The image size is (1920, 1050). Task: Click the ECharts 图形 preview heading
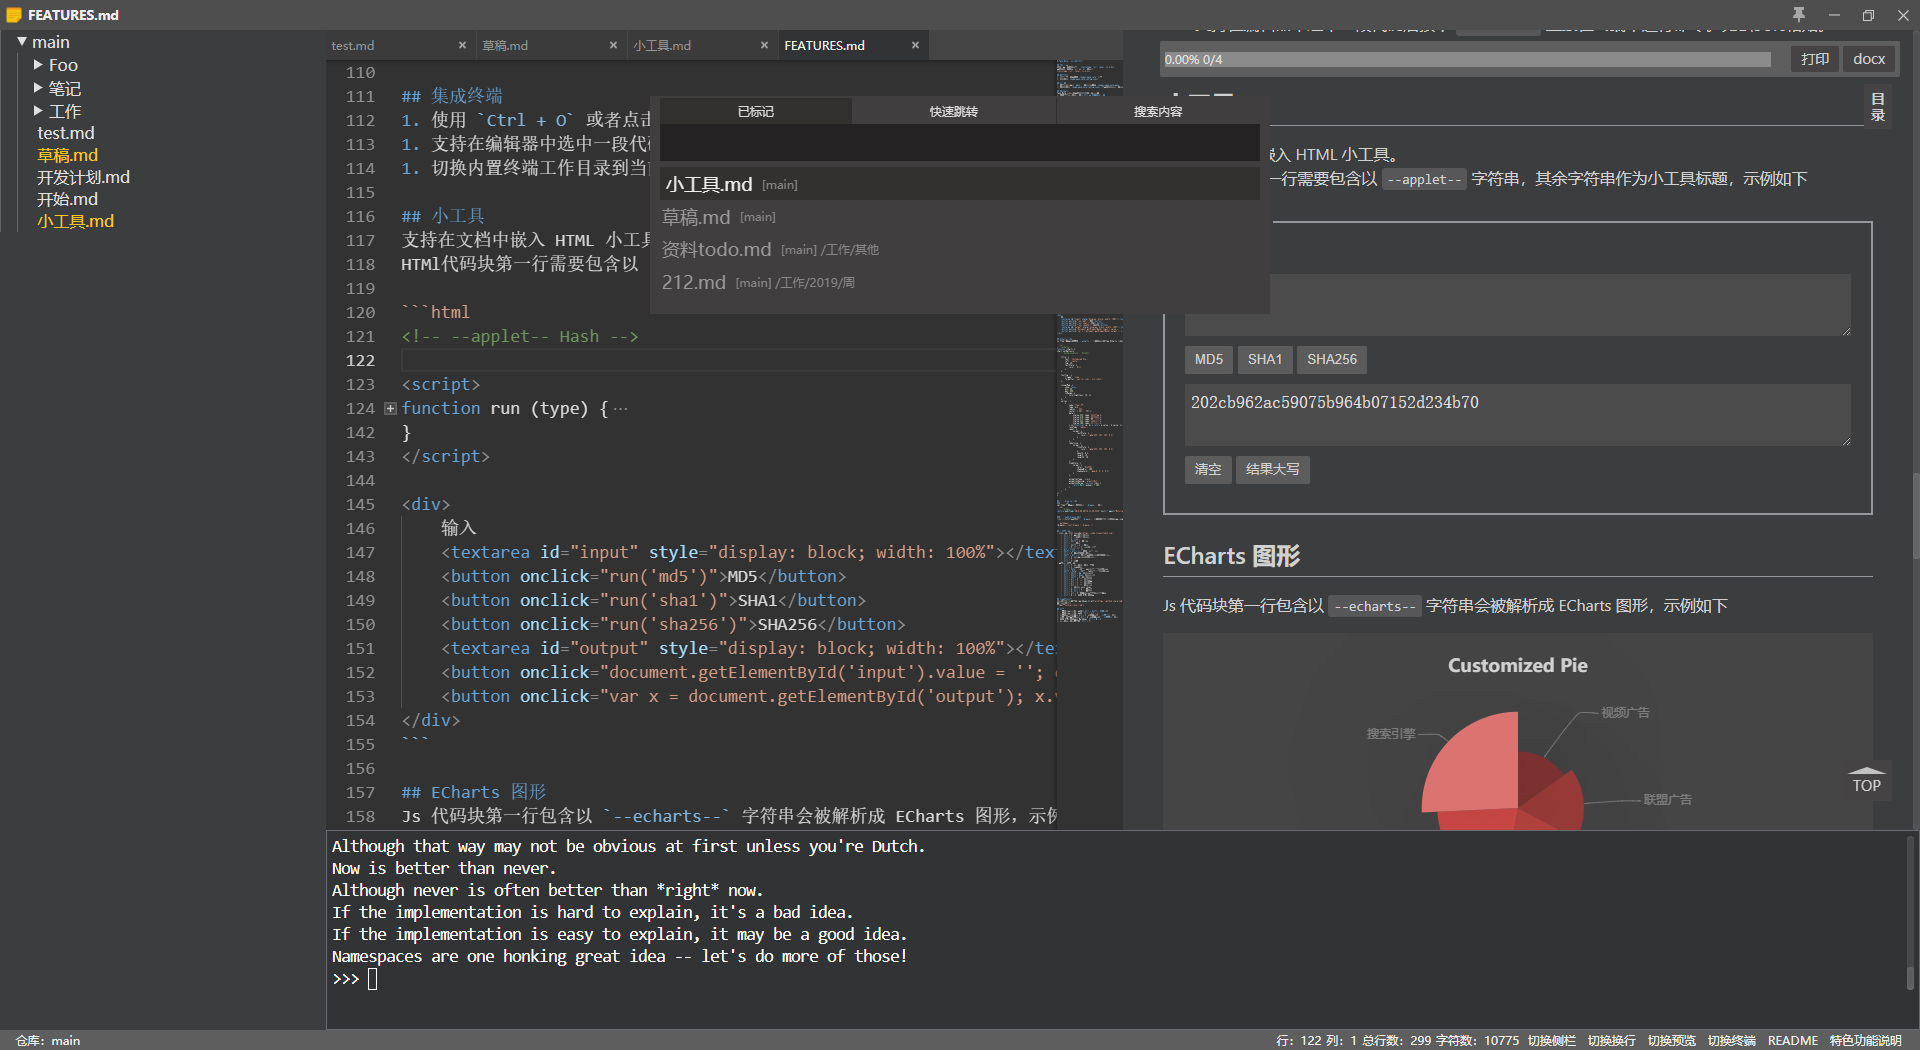tap(1231, 556)
